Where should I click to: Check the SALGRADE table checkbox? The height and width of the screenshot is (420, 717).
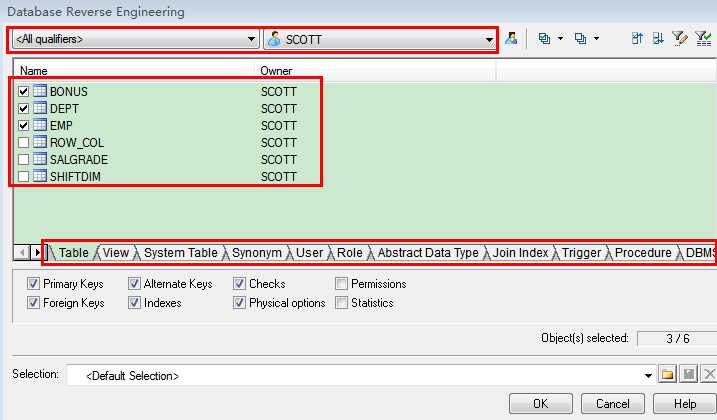pyautogui.click(x=23, y=159)
